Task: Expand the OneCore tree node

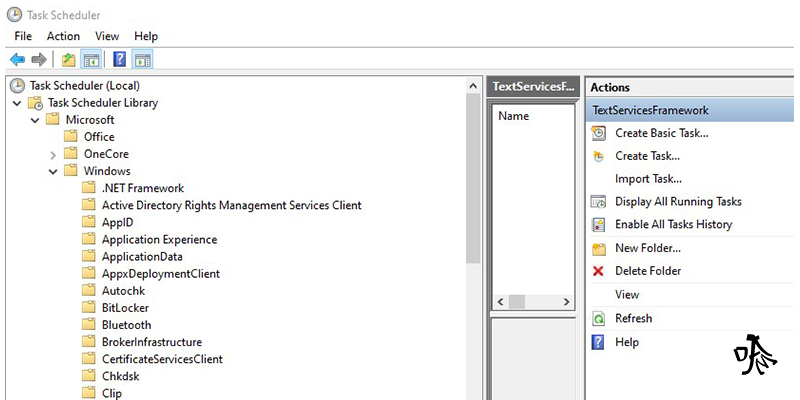Action: point(53,155)
